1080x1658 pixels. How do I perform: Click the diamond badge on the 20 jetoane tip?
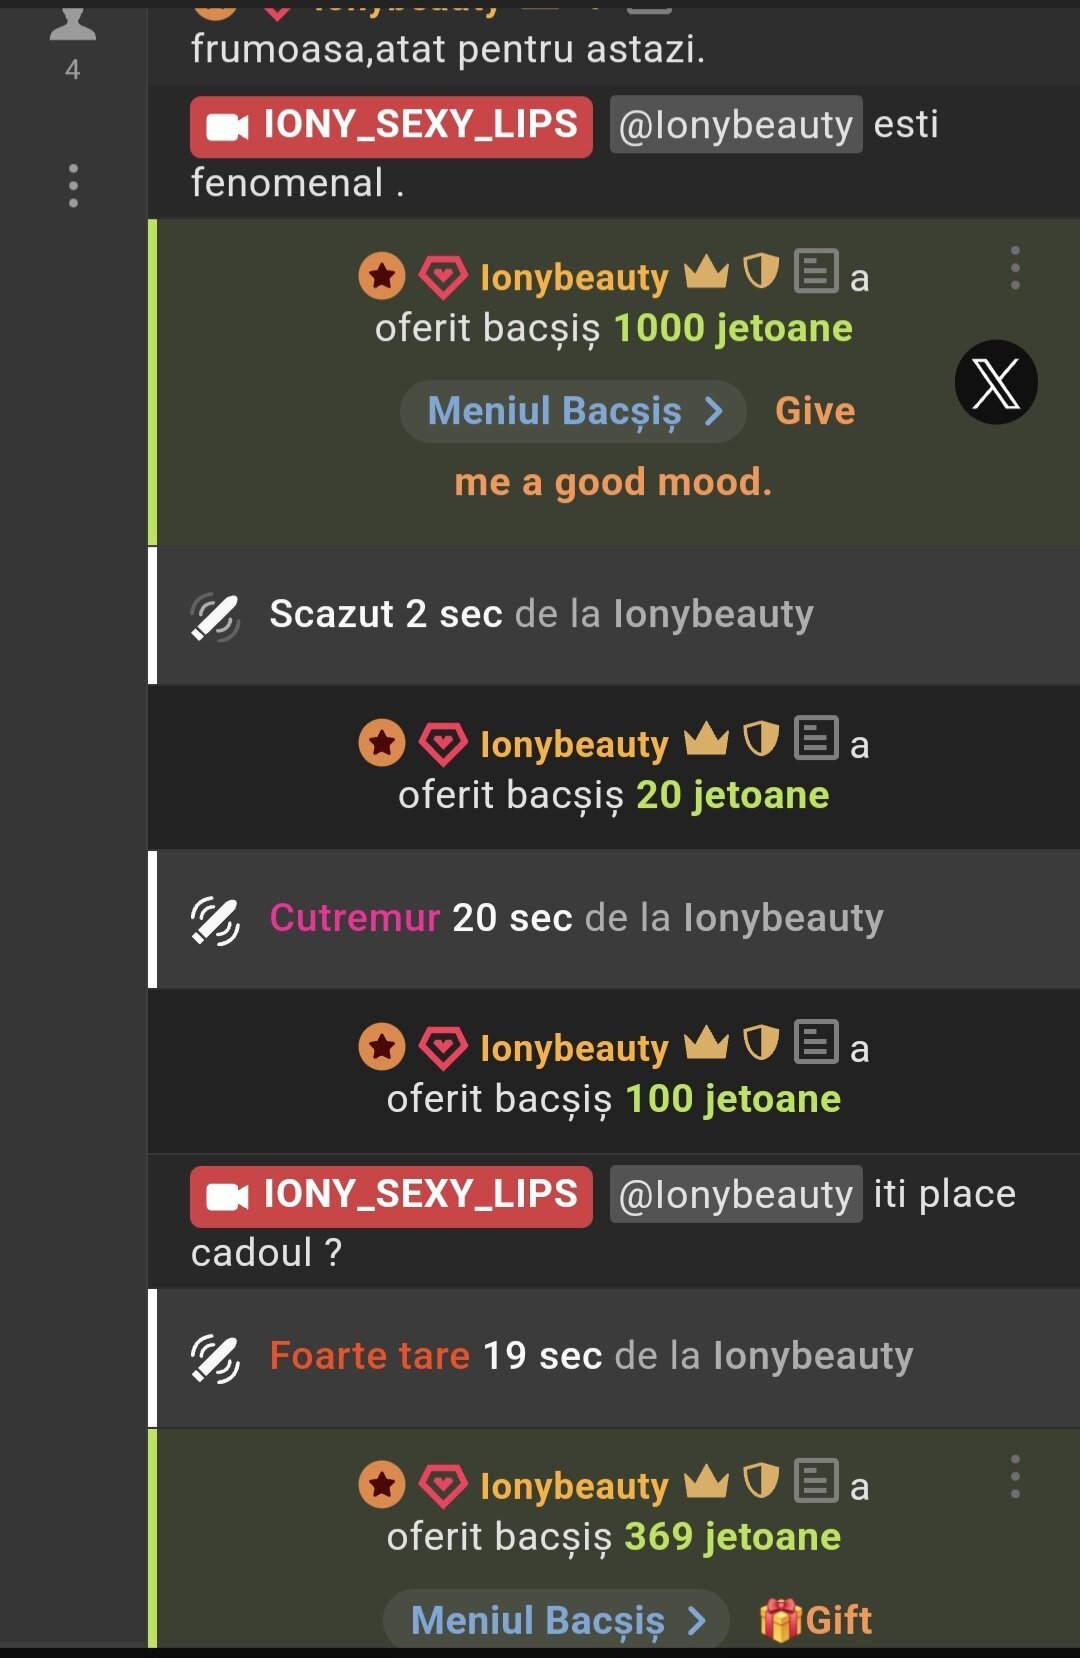pos(442,745)
